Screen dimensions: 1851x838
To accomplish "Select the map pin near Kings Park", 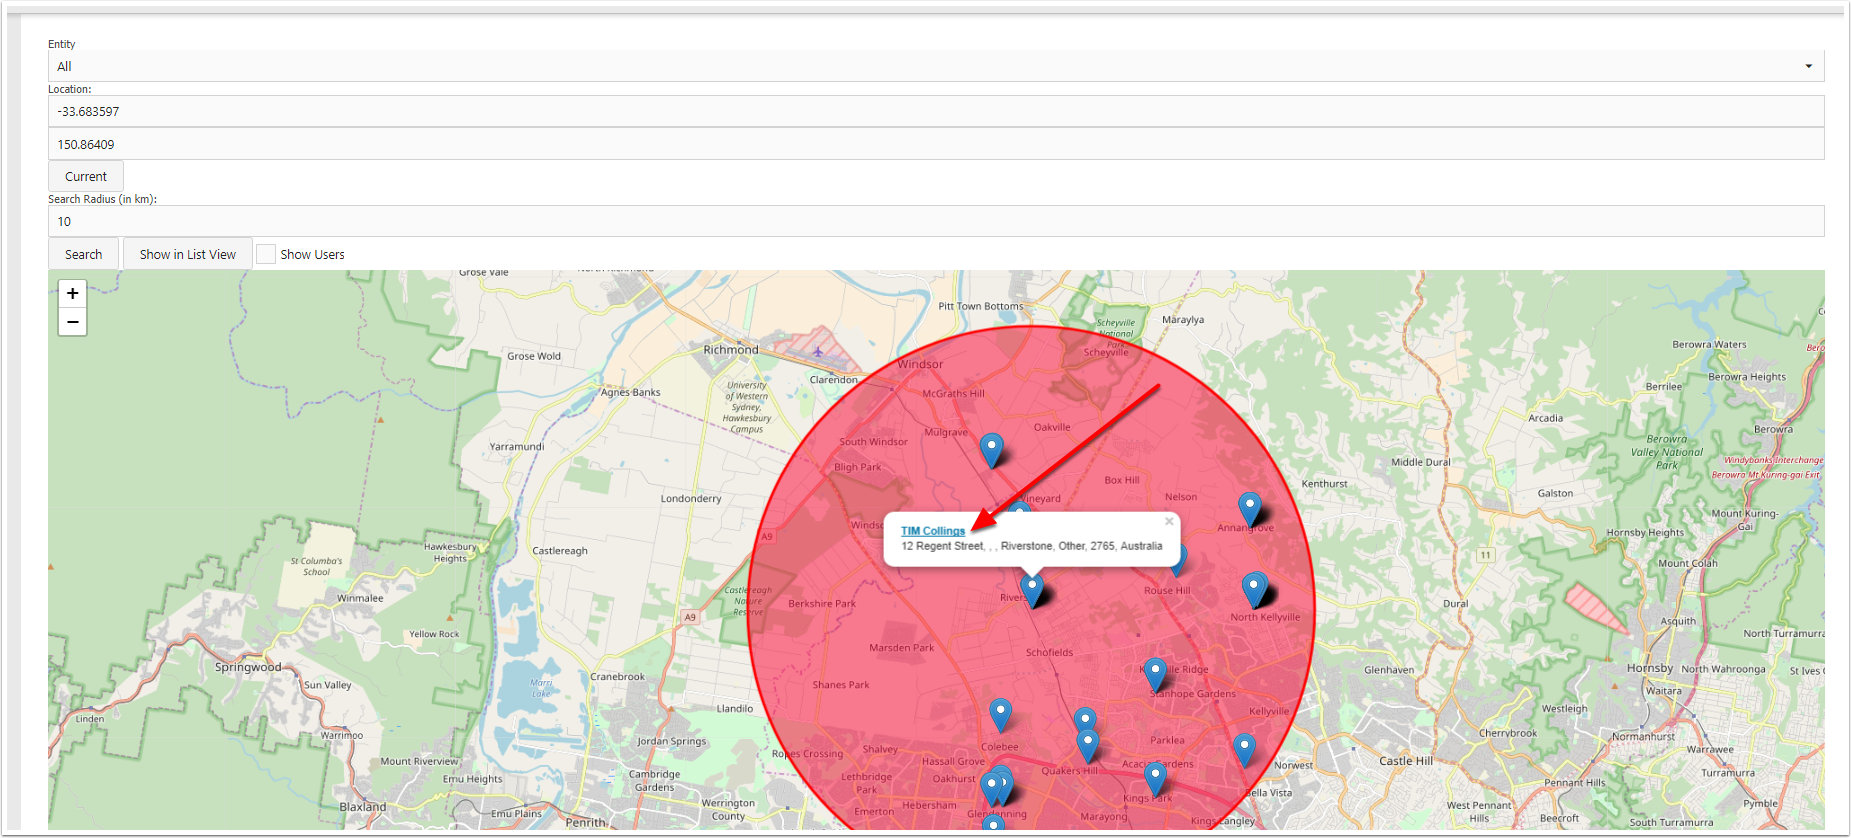I will click(1155, 778).
